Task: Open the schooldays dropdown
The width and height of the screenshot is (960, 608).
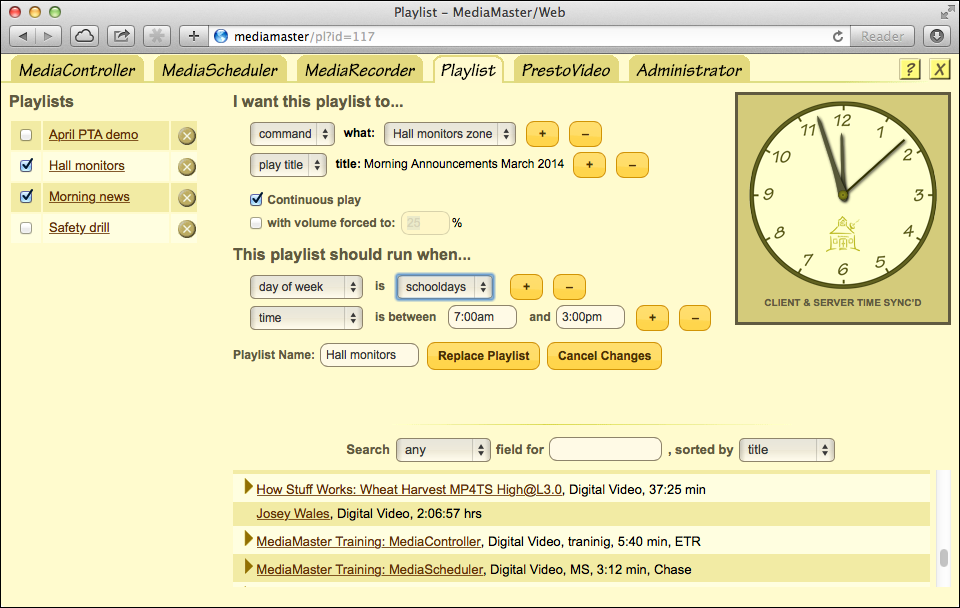Action: point(444,287)
